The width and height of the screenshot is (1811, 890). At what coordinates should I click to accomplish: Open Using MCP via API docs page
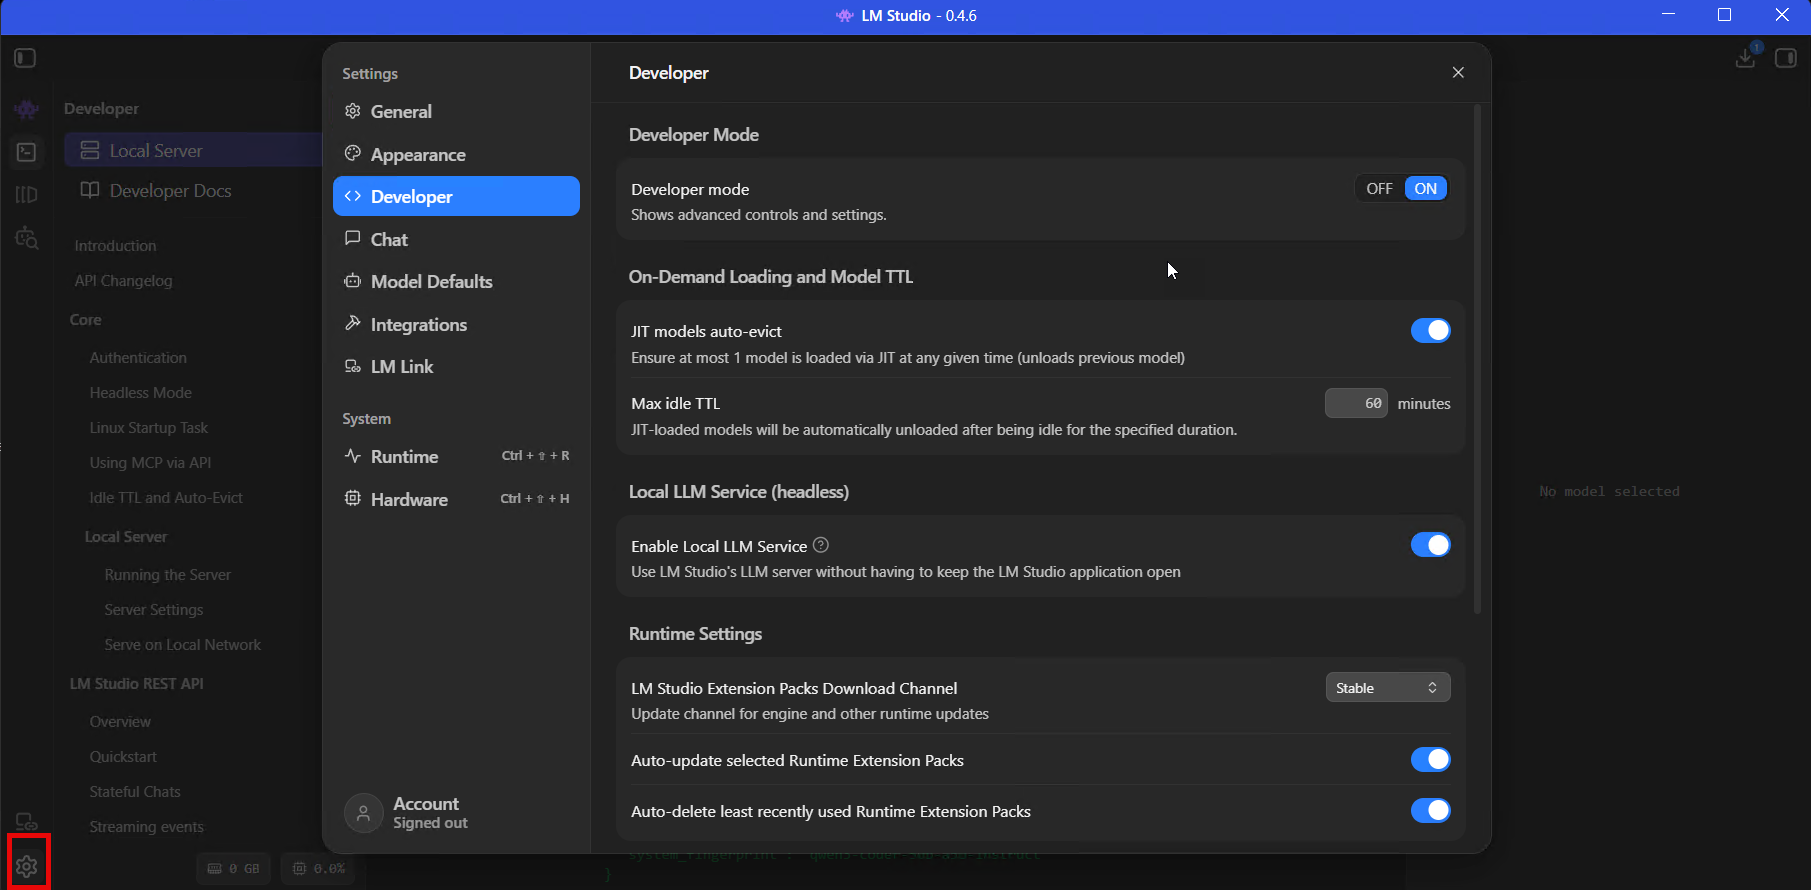(x=150, y=462)
